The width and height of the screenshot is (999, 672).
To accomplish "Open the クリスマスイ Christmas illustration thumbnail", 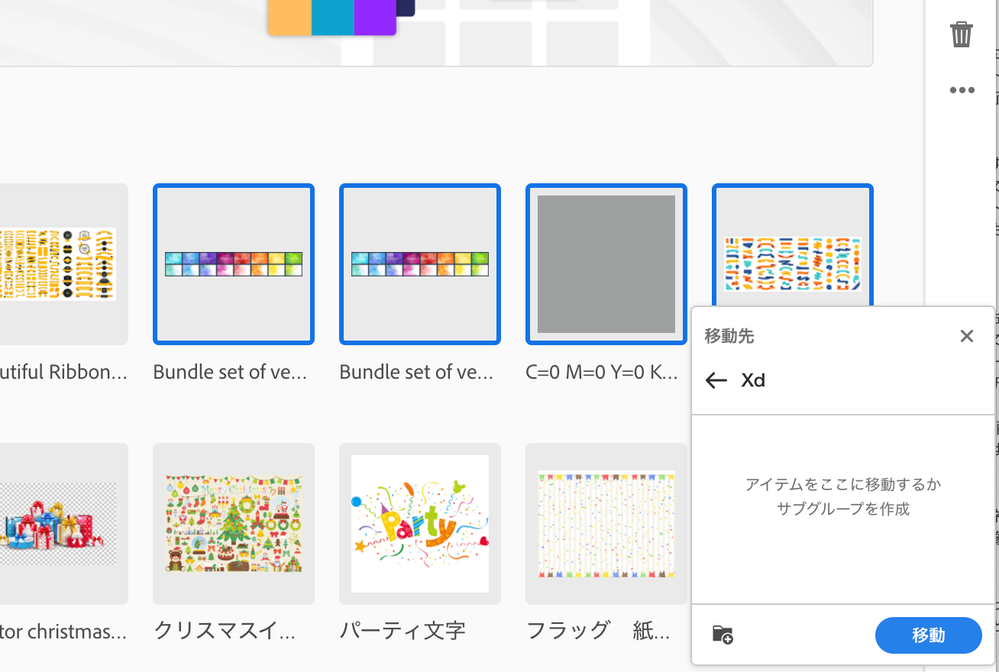I will (234, 524).
